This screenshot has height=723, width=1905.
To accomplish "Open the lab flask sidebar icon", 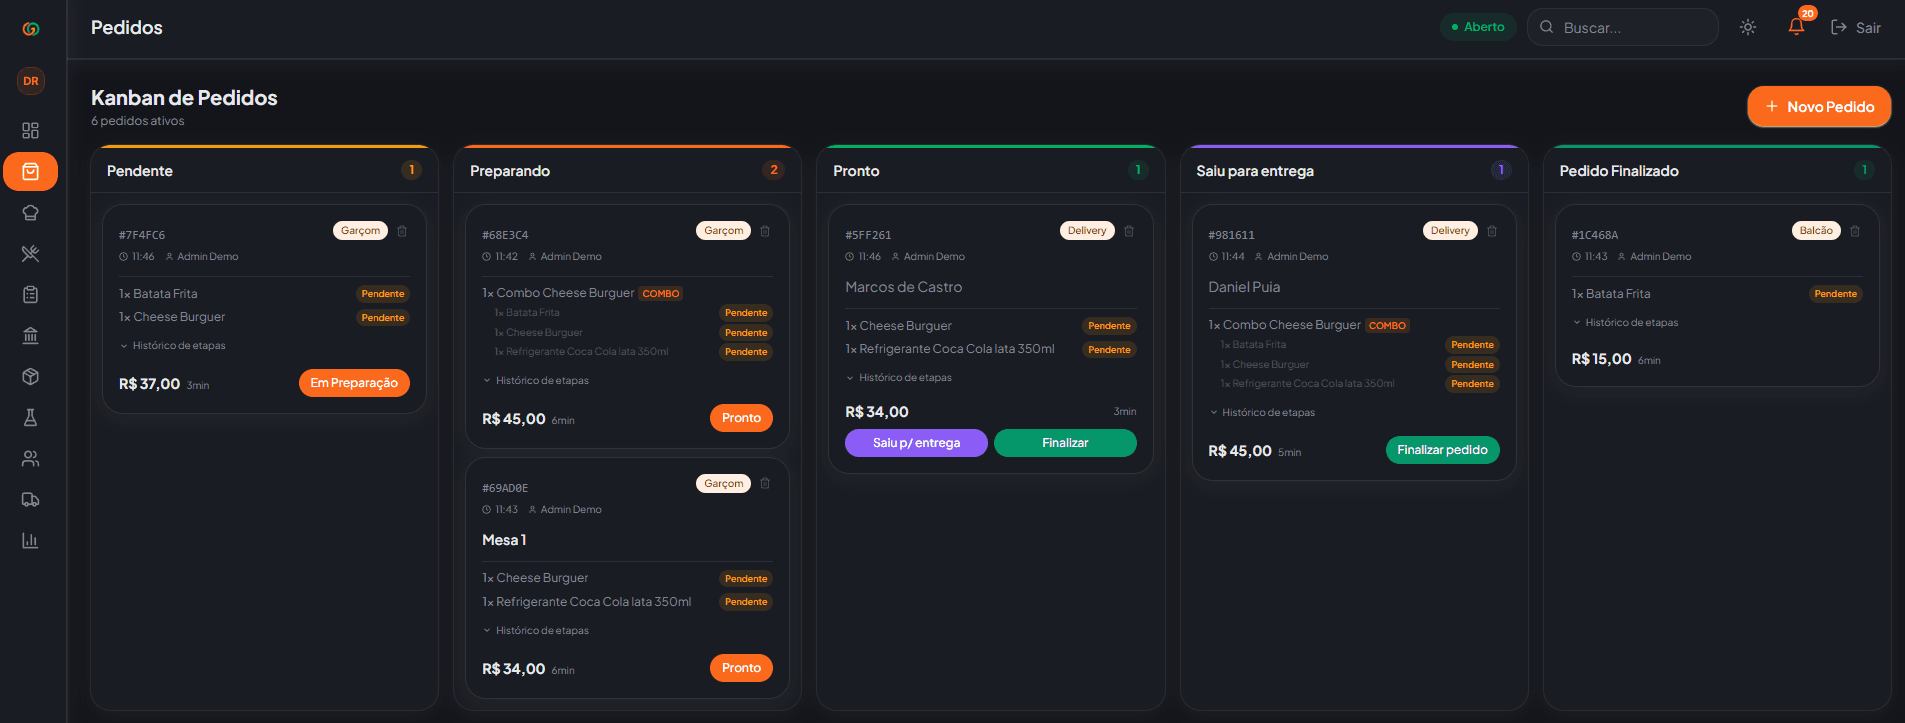I will tap(31, 417).
